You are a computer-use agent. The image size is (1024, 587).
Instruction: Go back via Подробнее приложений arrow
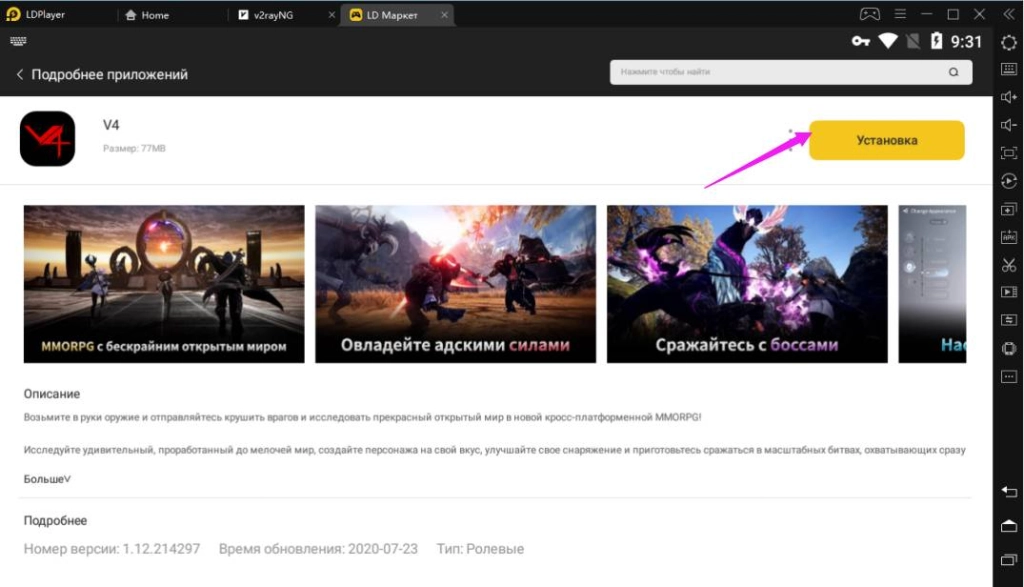19,75
